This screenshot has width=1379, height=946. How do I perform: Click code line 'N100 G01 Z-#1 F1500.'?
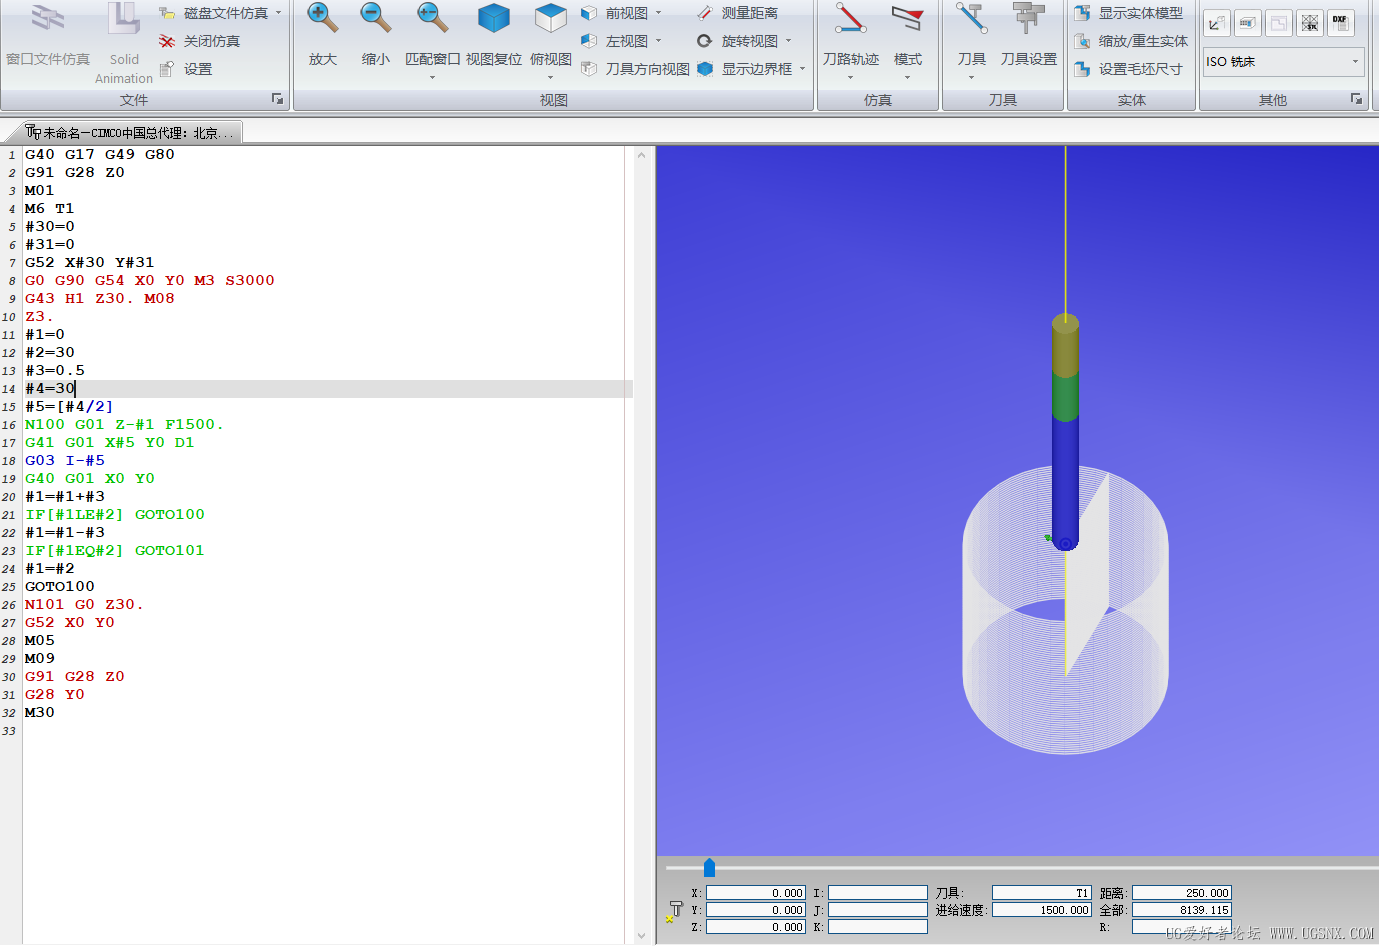[x=124, y=424]
